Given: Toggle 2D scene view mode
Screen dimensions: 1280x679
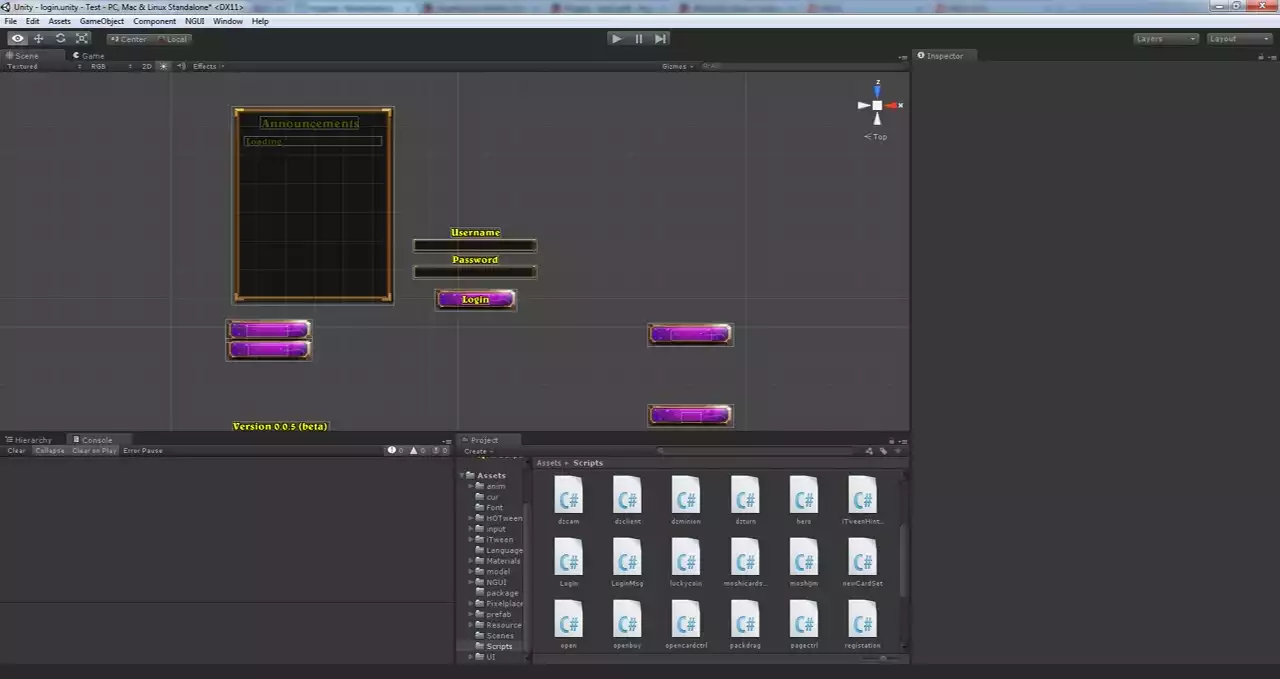Looking at the screenshot, I should point(146,67).
